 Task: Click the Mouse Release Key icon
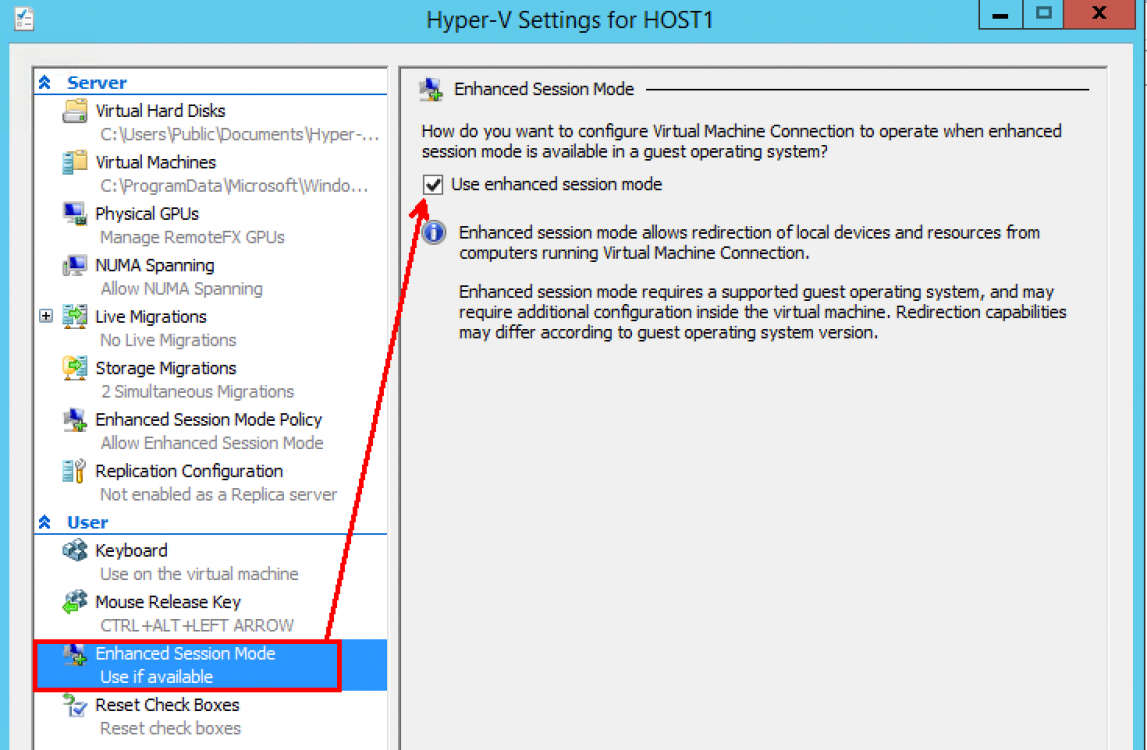[x=73, y=602]
